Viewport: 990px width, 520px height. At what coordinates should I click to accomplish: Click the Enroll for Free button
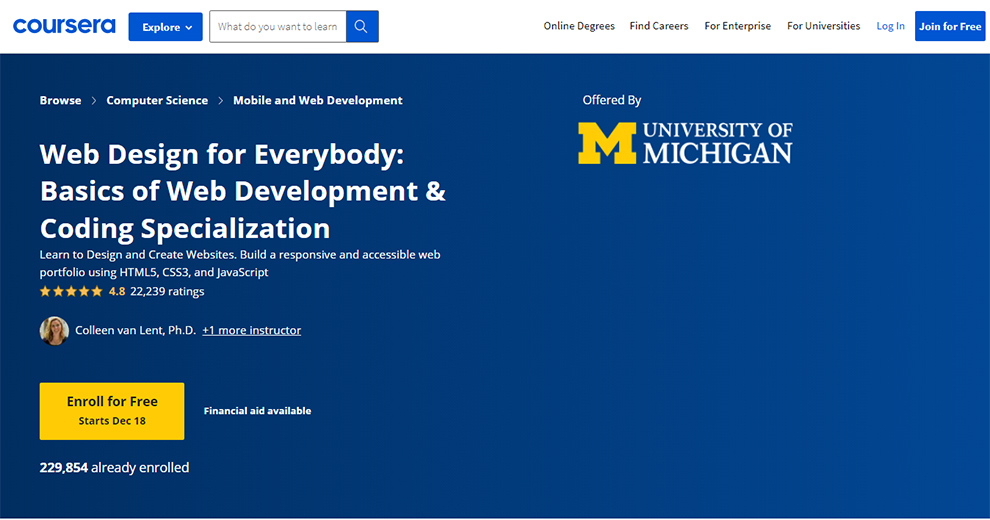(112, 411)
